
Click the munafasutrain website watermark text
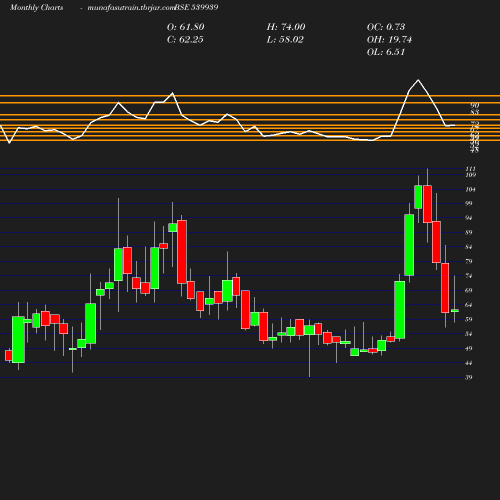tap(131, 8)
